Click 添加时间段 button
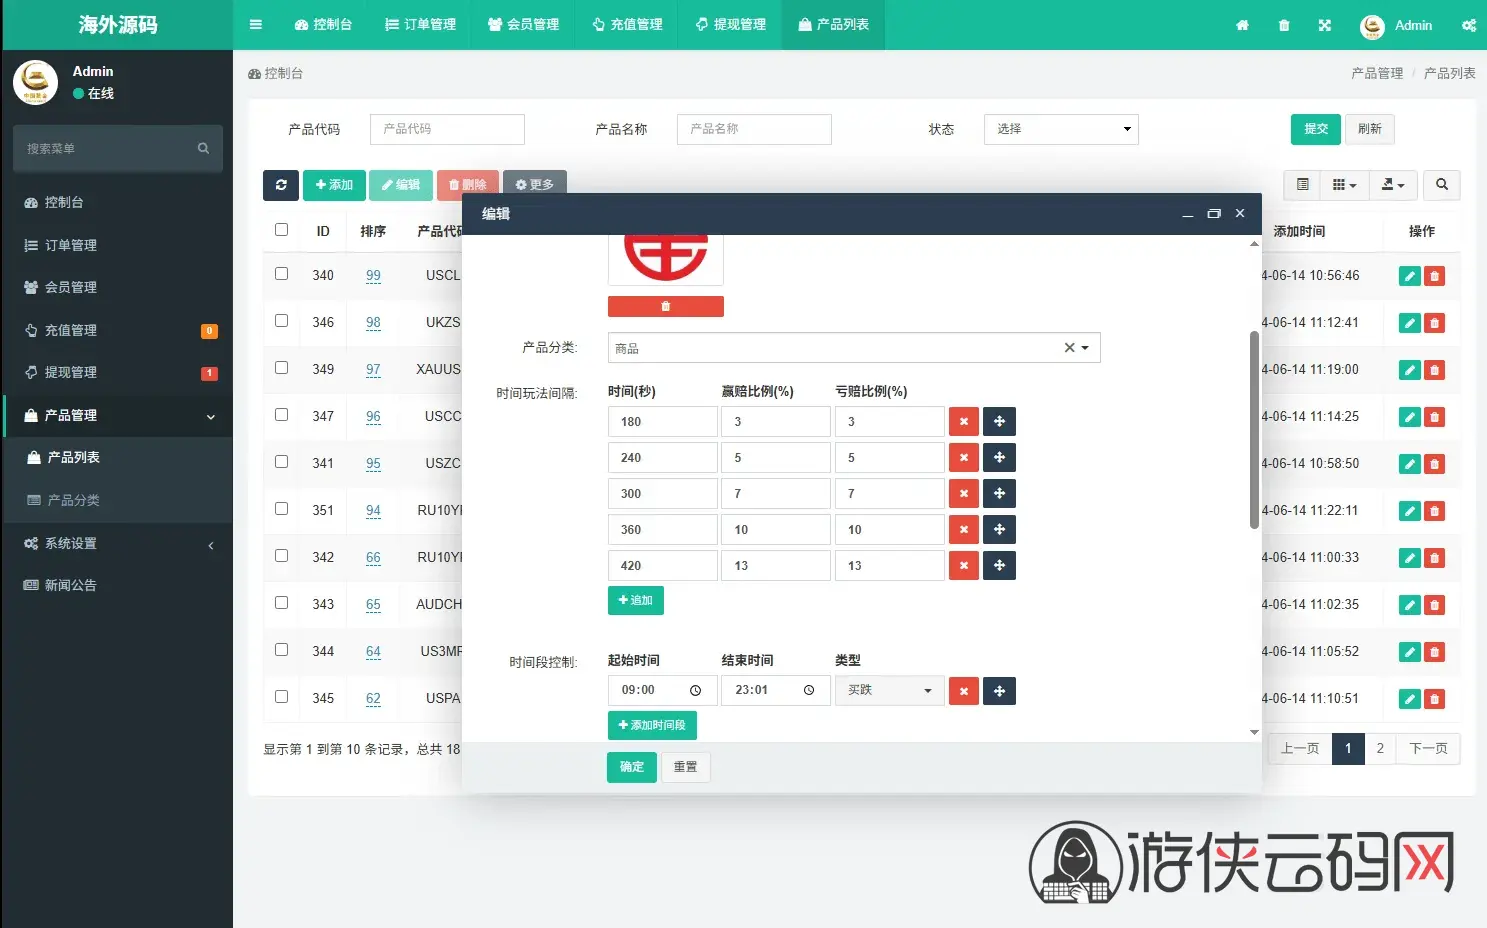 coord(652,725)
